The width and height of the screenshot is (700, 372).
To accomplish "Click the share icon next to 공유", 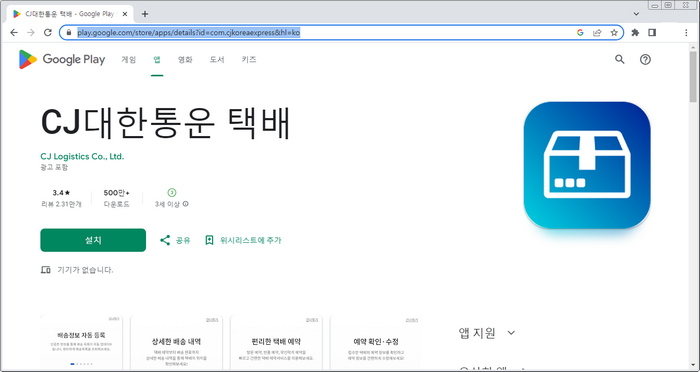I will click(165, 240).
